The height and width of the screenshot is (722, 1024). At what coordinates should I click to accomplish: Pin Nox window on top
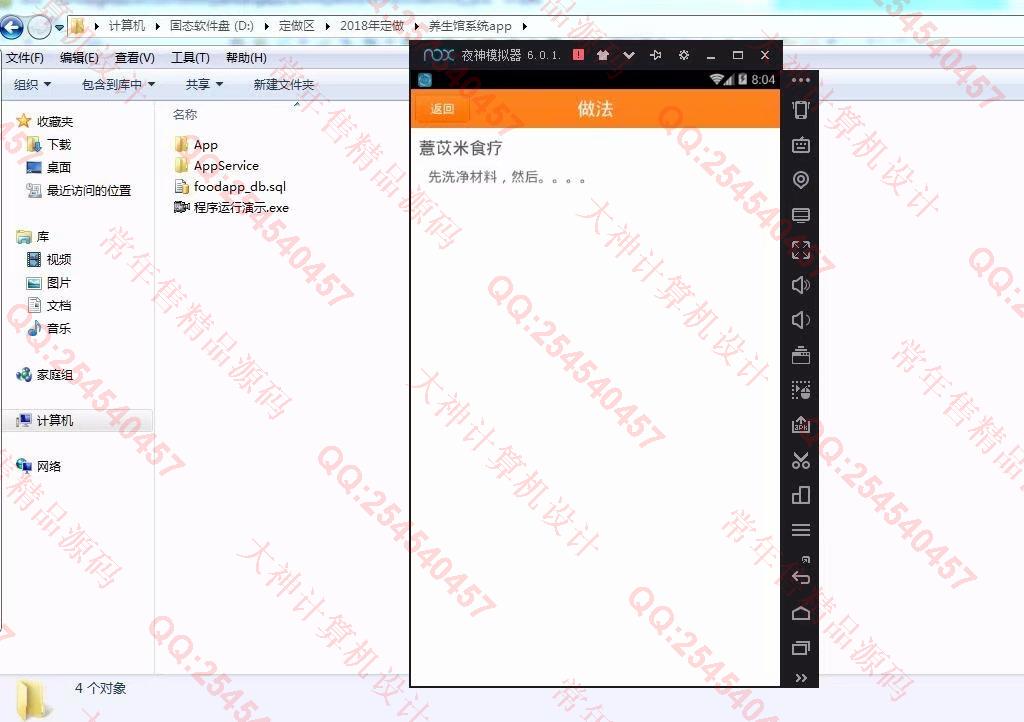click(x=656, y=55)
